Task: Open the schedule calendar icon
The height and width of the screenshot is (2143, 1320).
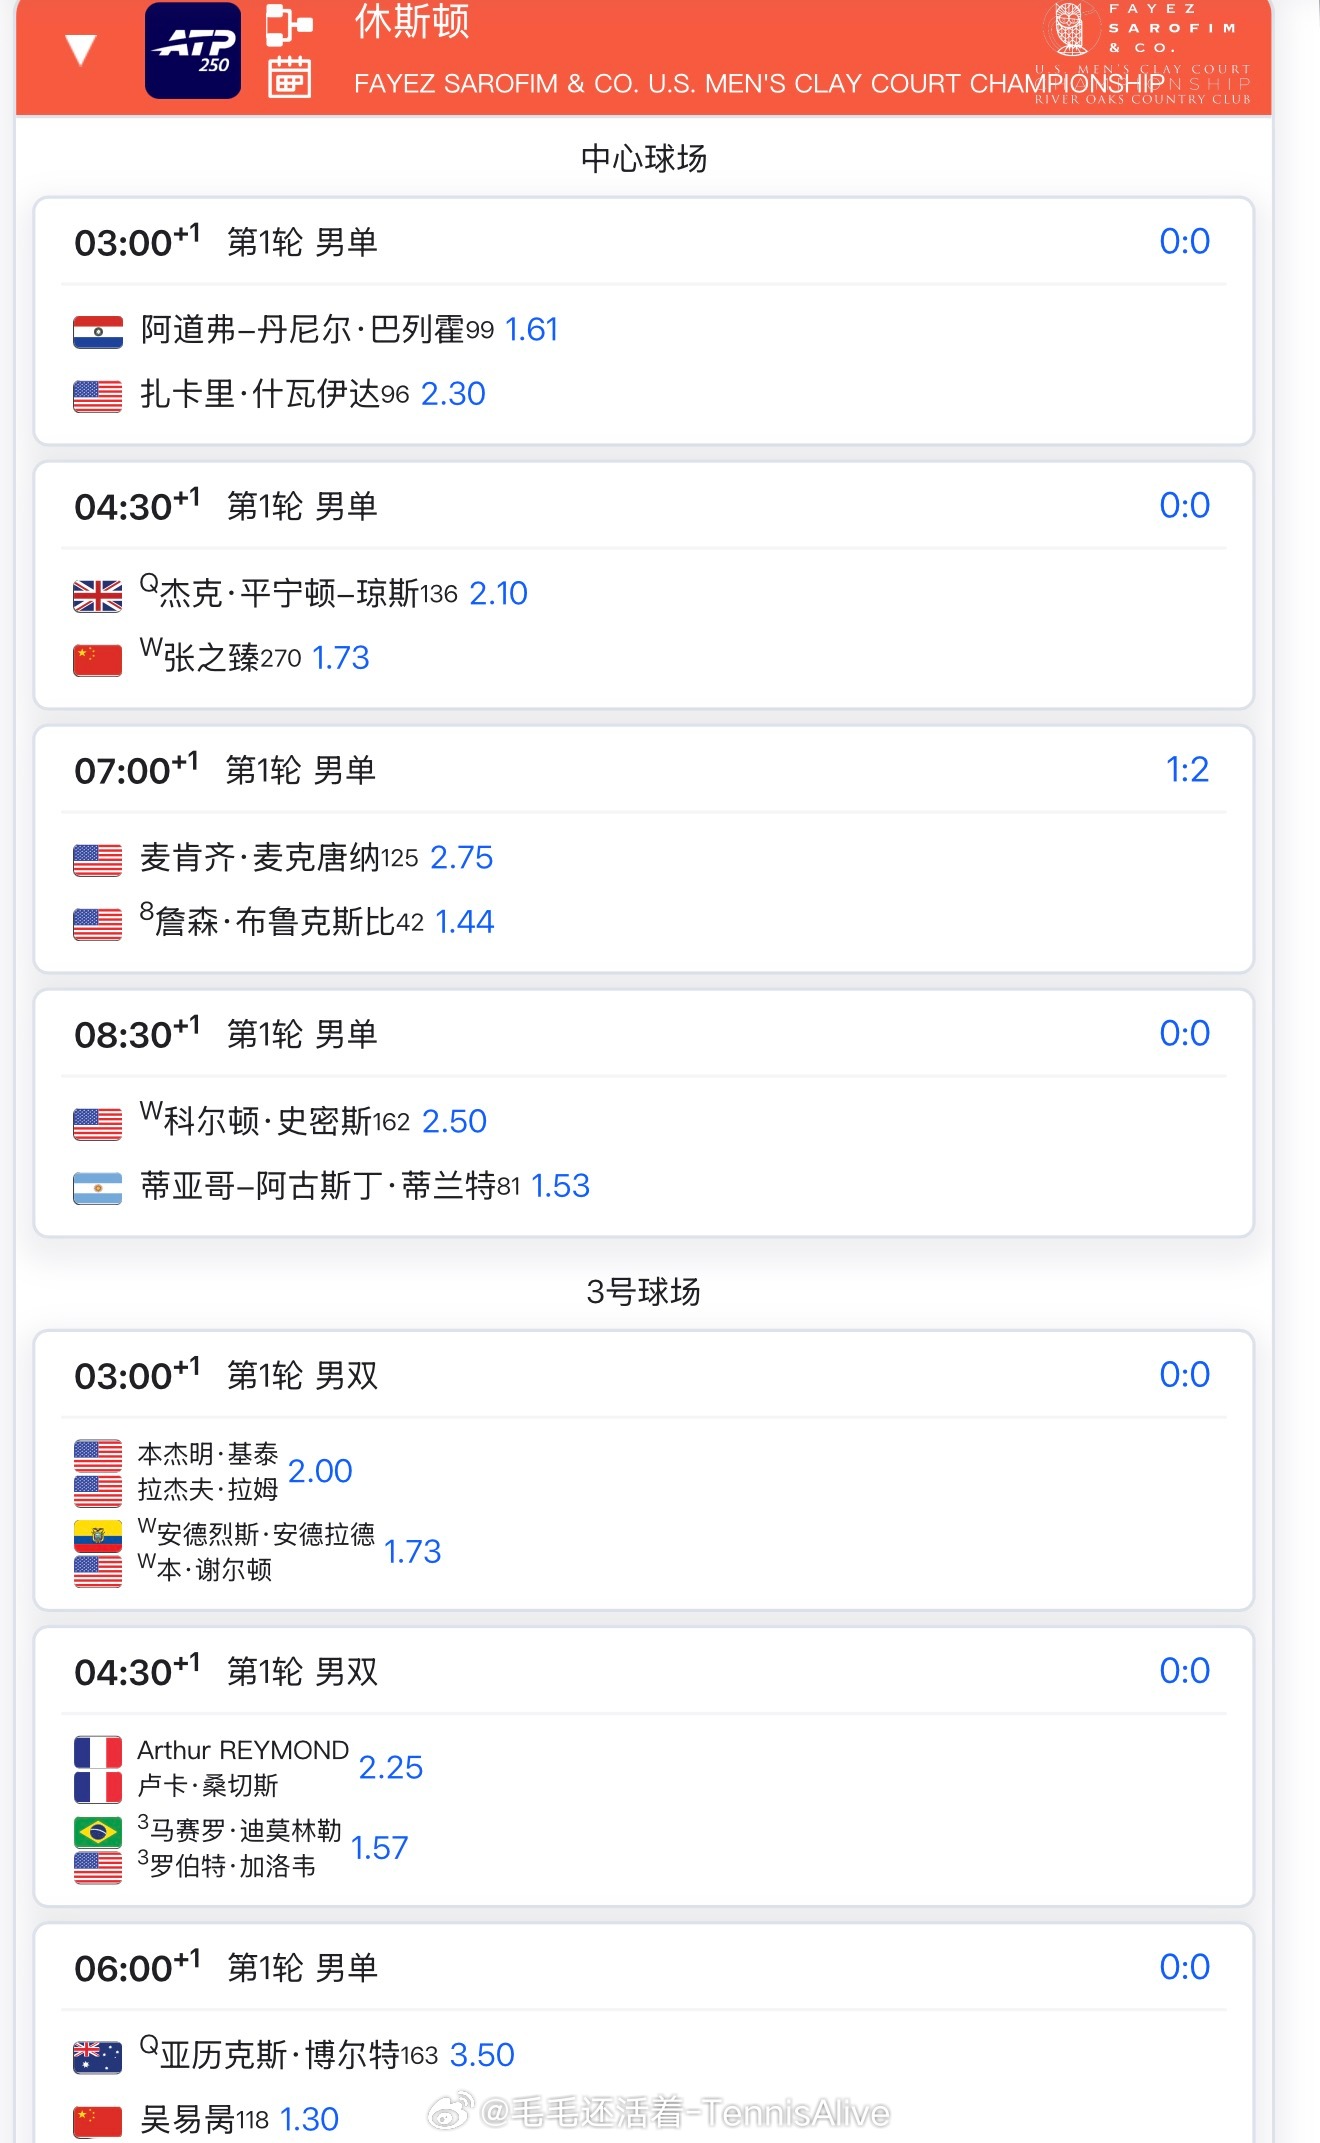Action: 289,77
